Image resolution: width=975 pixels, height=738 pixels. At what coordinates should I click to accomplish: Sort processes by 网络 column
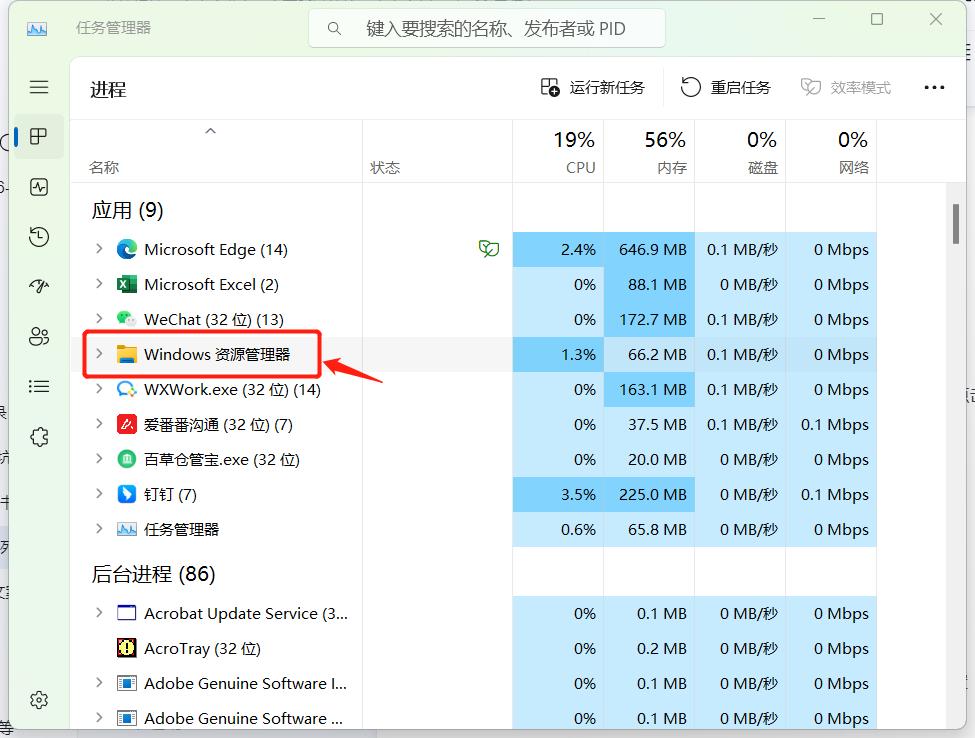(831, 151)
